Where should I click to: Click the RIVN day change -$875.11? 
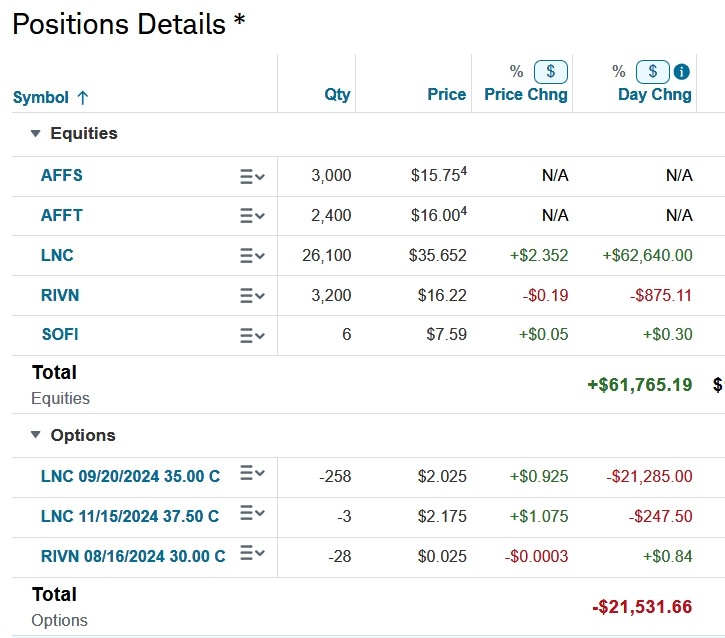pyautogui.click(x=661, y=295)
